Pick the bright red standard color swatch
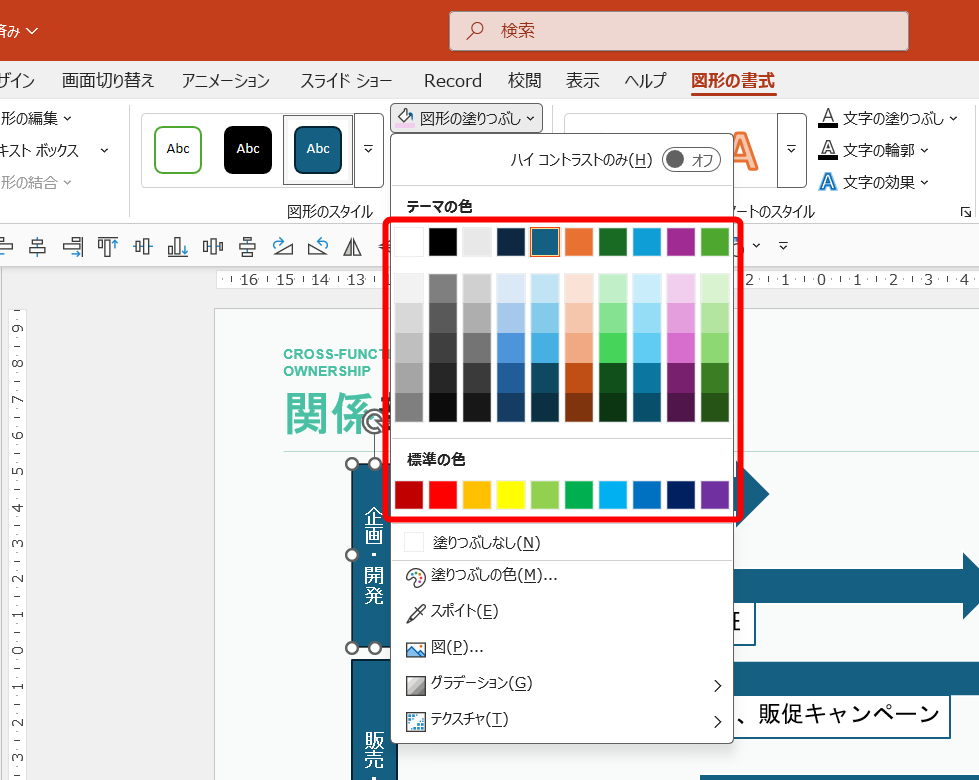The height and width of the screenshot is (780, 979). (443, 495)
